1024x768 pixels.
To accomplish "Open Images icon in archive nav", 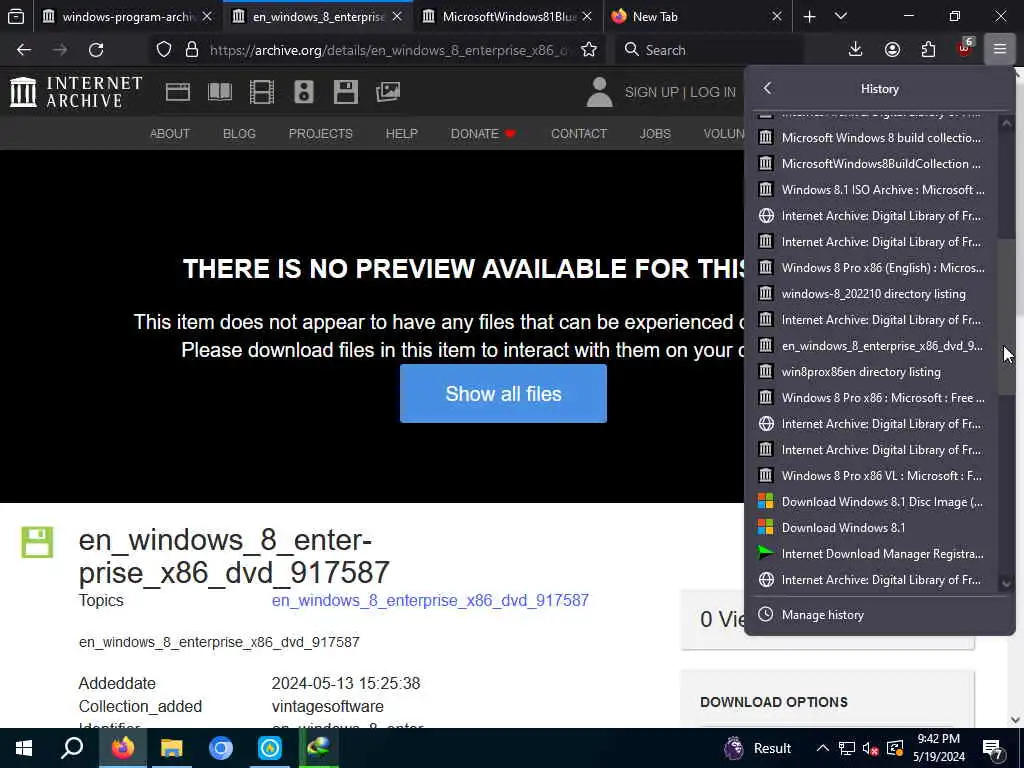I will click(388, 92).
